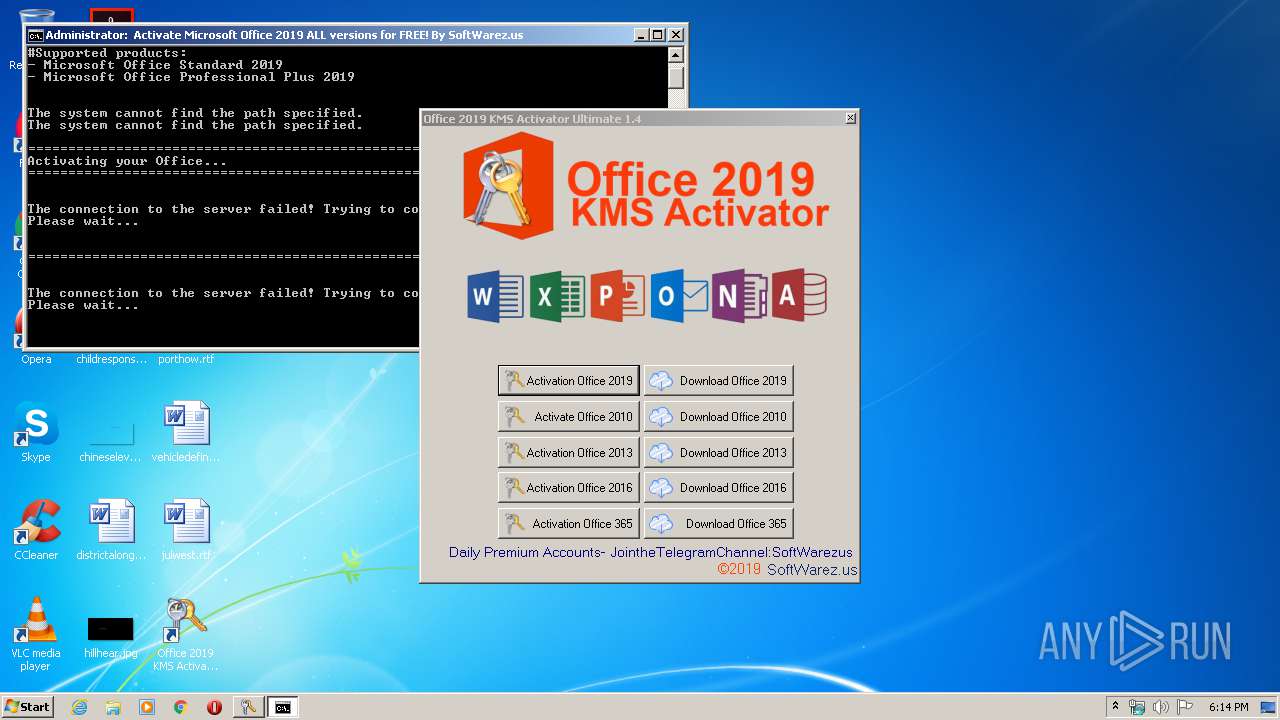Click the Word icon in the KMS Activator
Image resolution: width=1280 pixels, height=720 pixels.
495,296
